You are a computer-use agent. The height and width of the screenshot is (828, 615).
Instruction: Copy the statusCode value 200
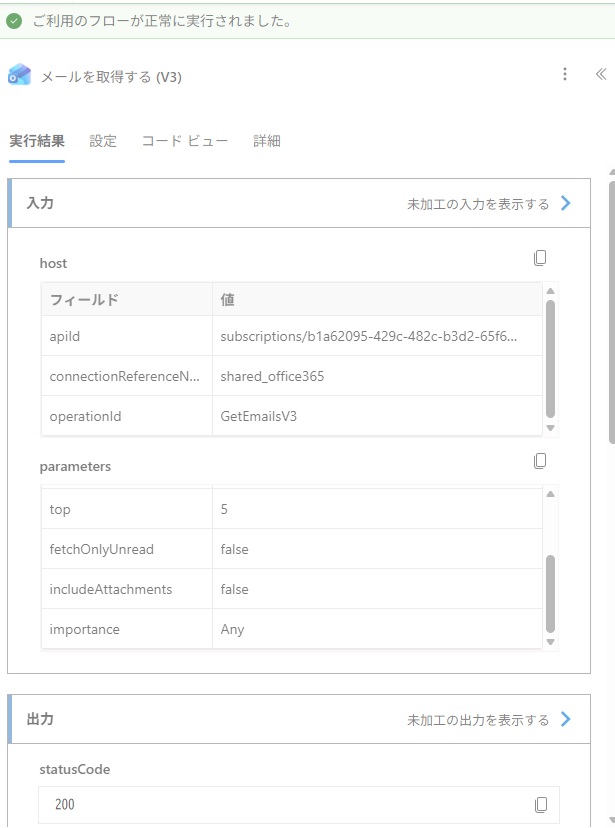(x=541, y=805)
